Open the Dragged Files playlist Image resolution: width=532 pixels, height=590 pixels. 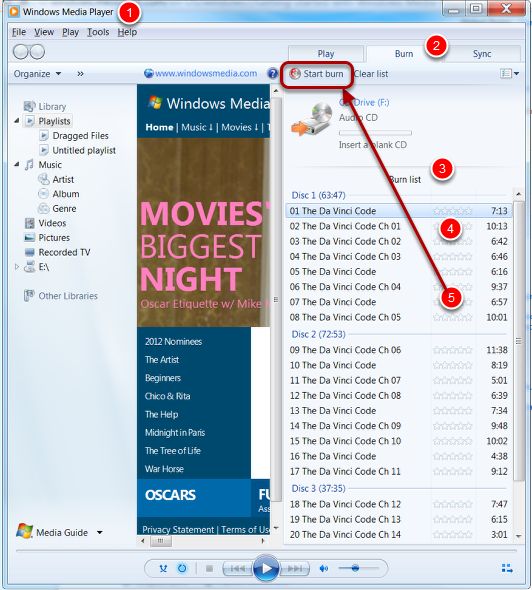pos(81,135)
